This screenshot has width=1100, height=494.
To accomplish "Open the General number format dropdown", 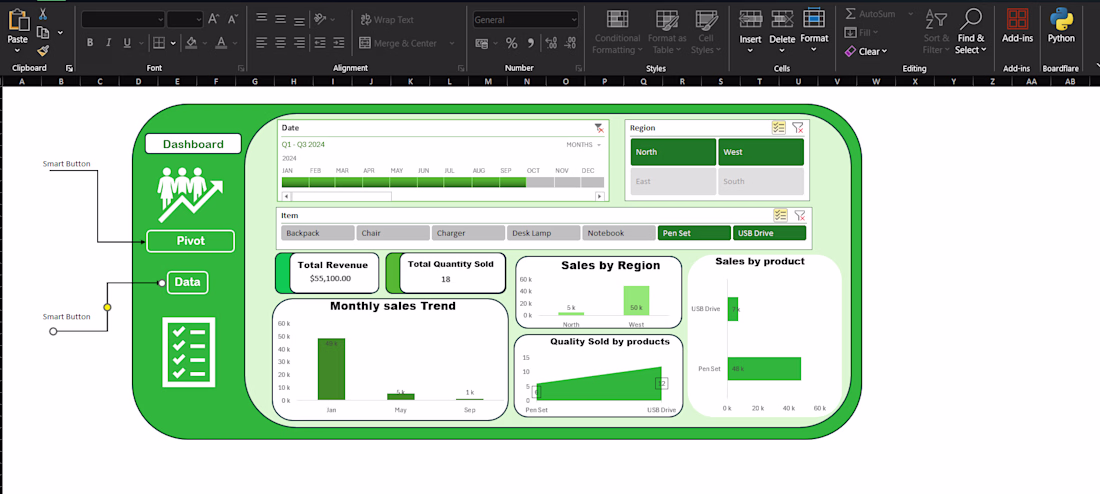I will click(x=574, y=20).
